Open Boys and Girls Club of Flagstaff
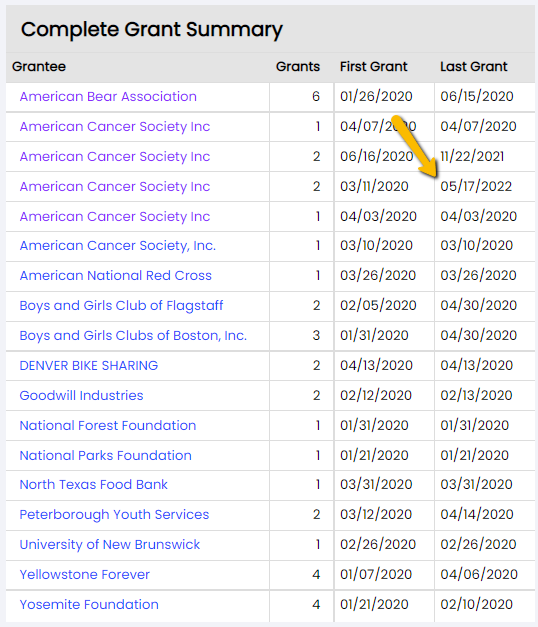This screenshot has width=538, height=627. click(121, 306)
